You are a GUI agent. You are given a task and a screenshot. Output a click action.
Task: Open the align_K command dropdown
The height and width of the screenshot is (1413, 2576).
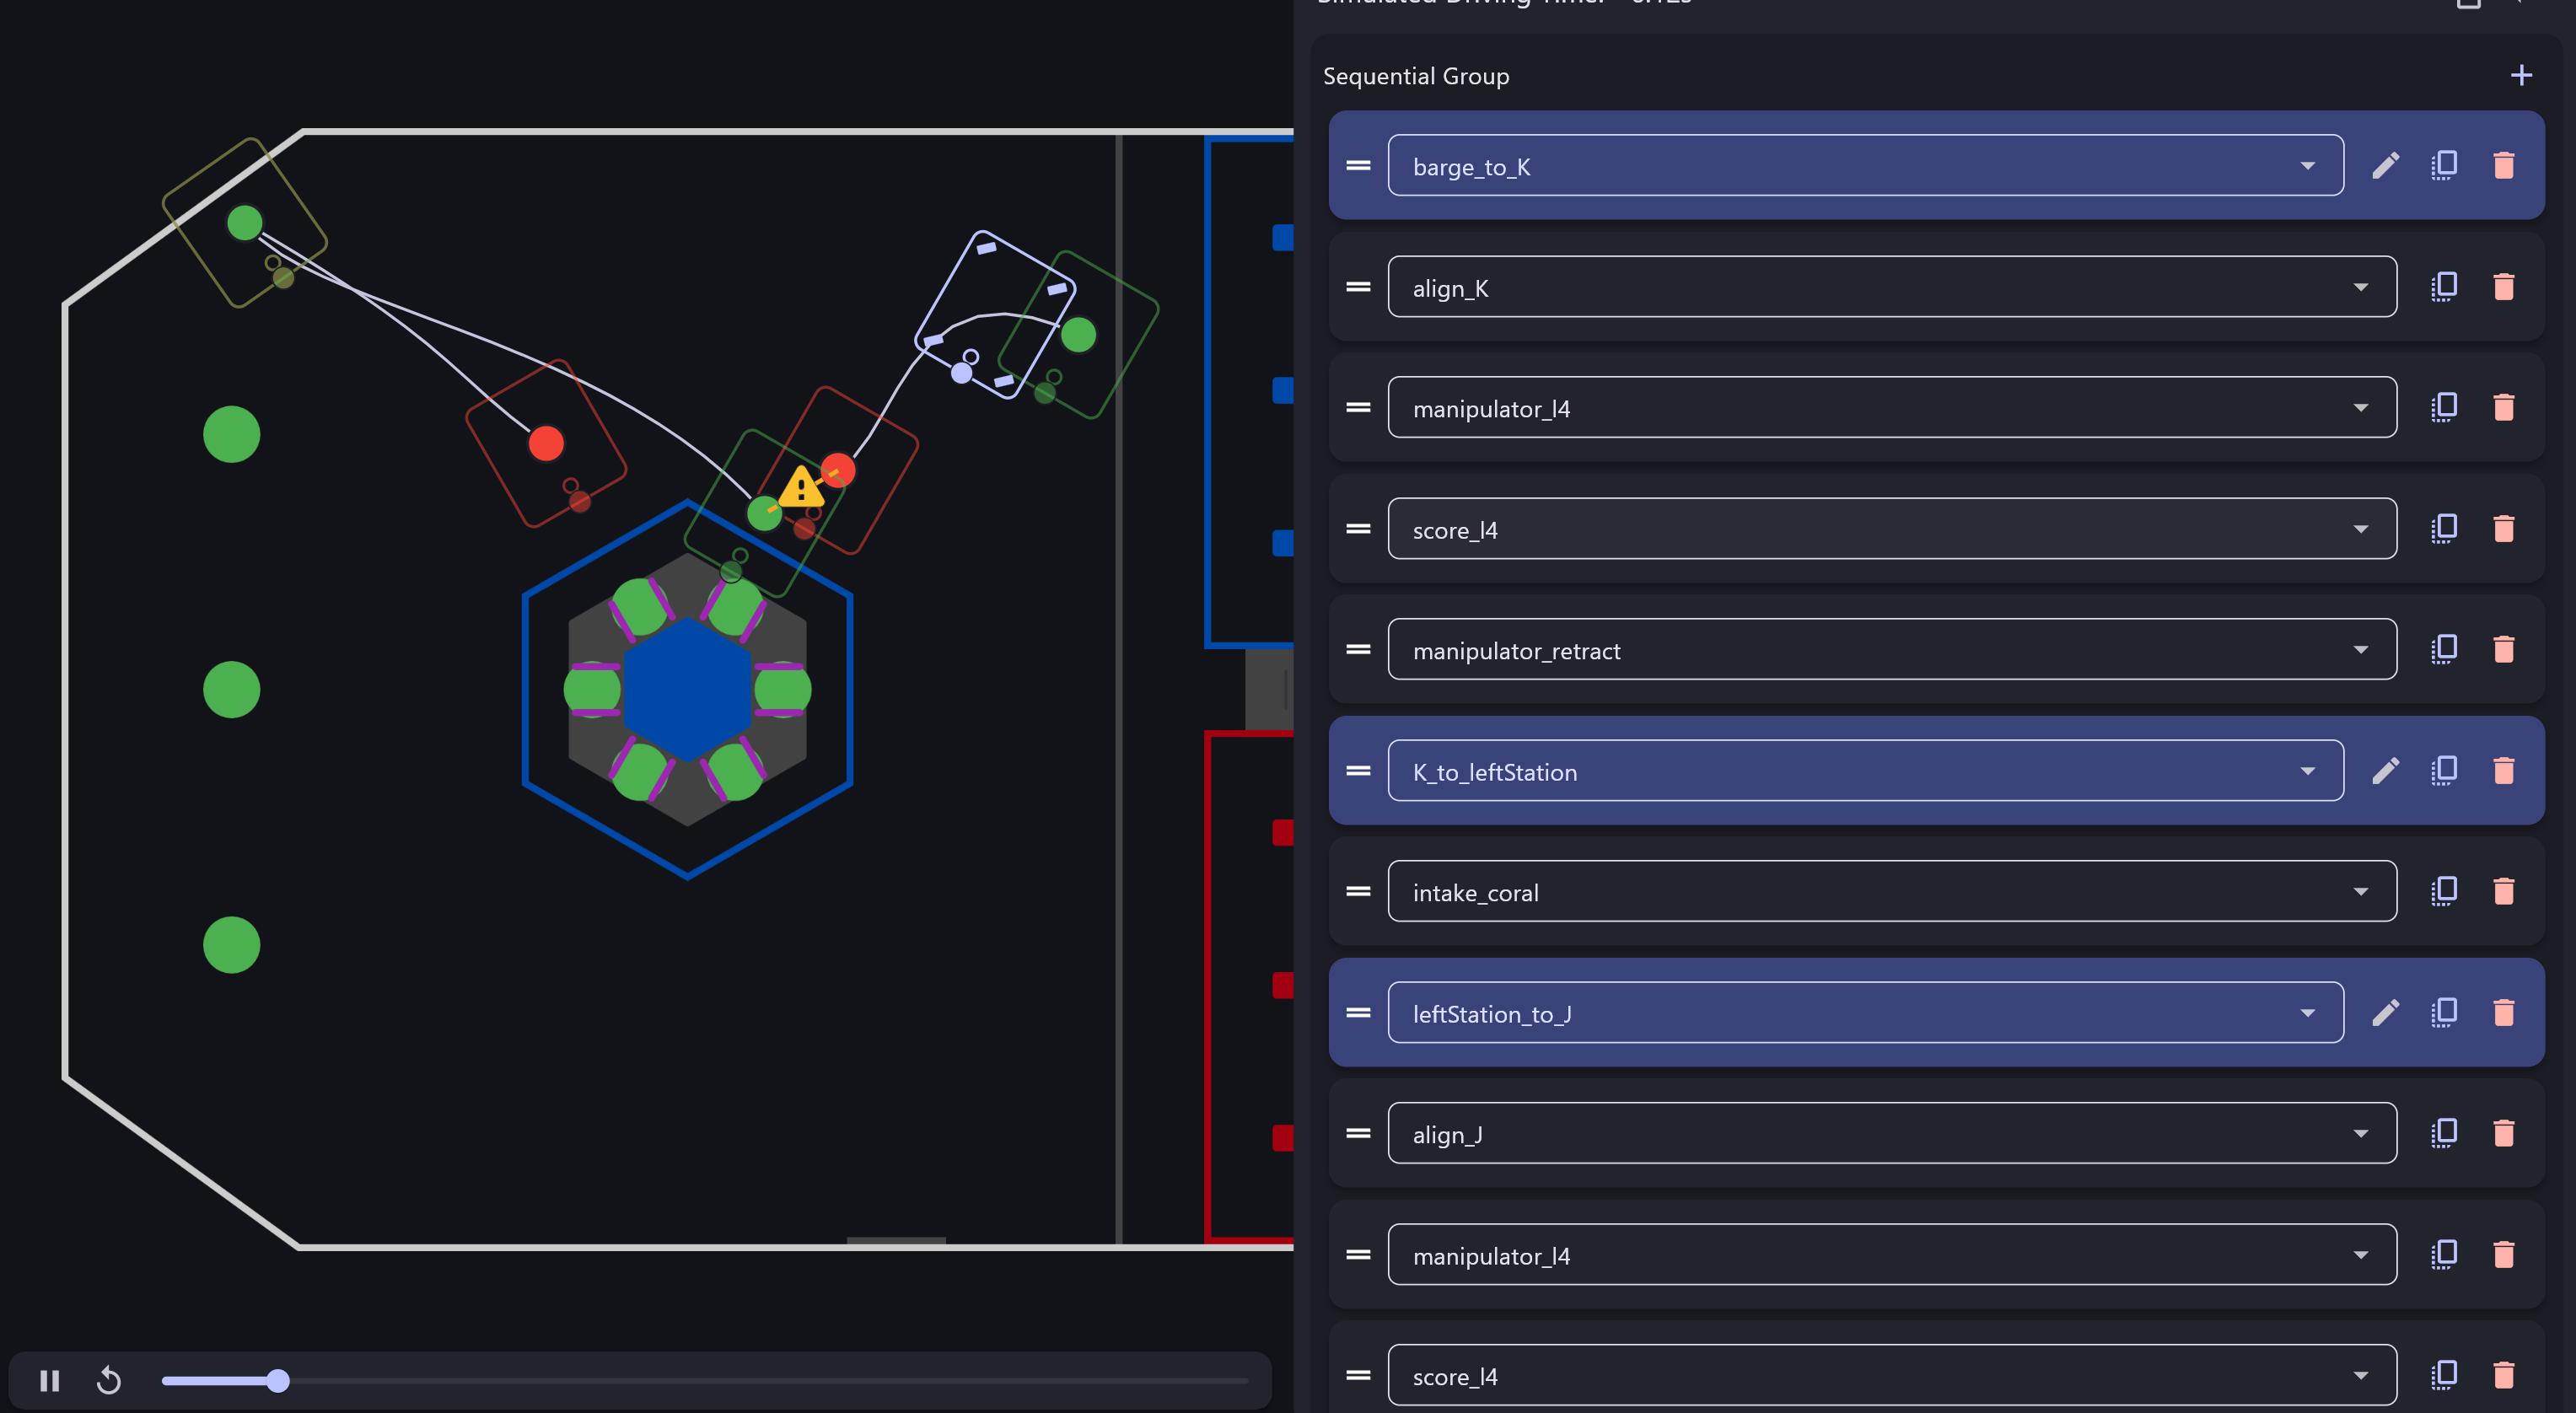[x=1892, y=287]
